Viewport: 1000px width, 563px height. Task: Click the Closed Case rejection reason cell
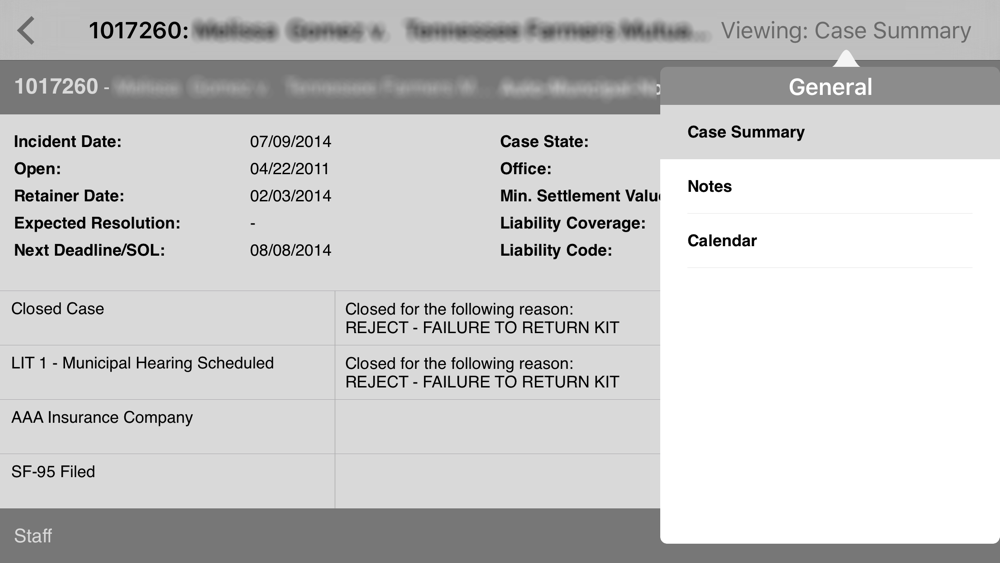pos(497,318)
